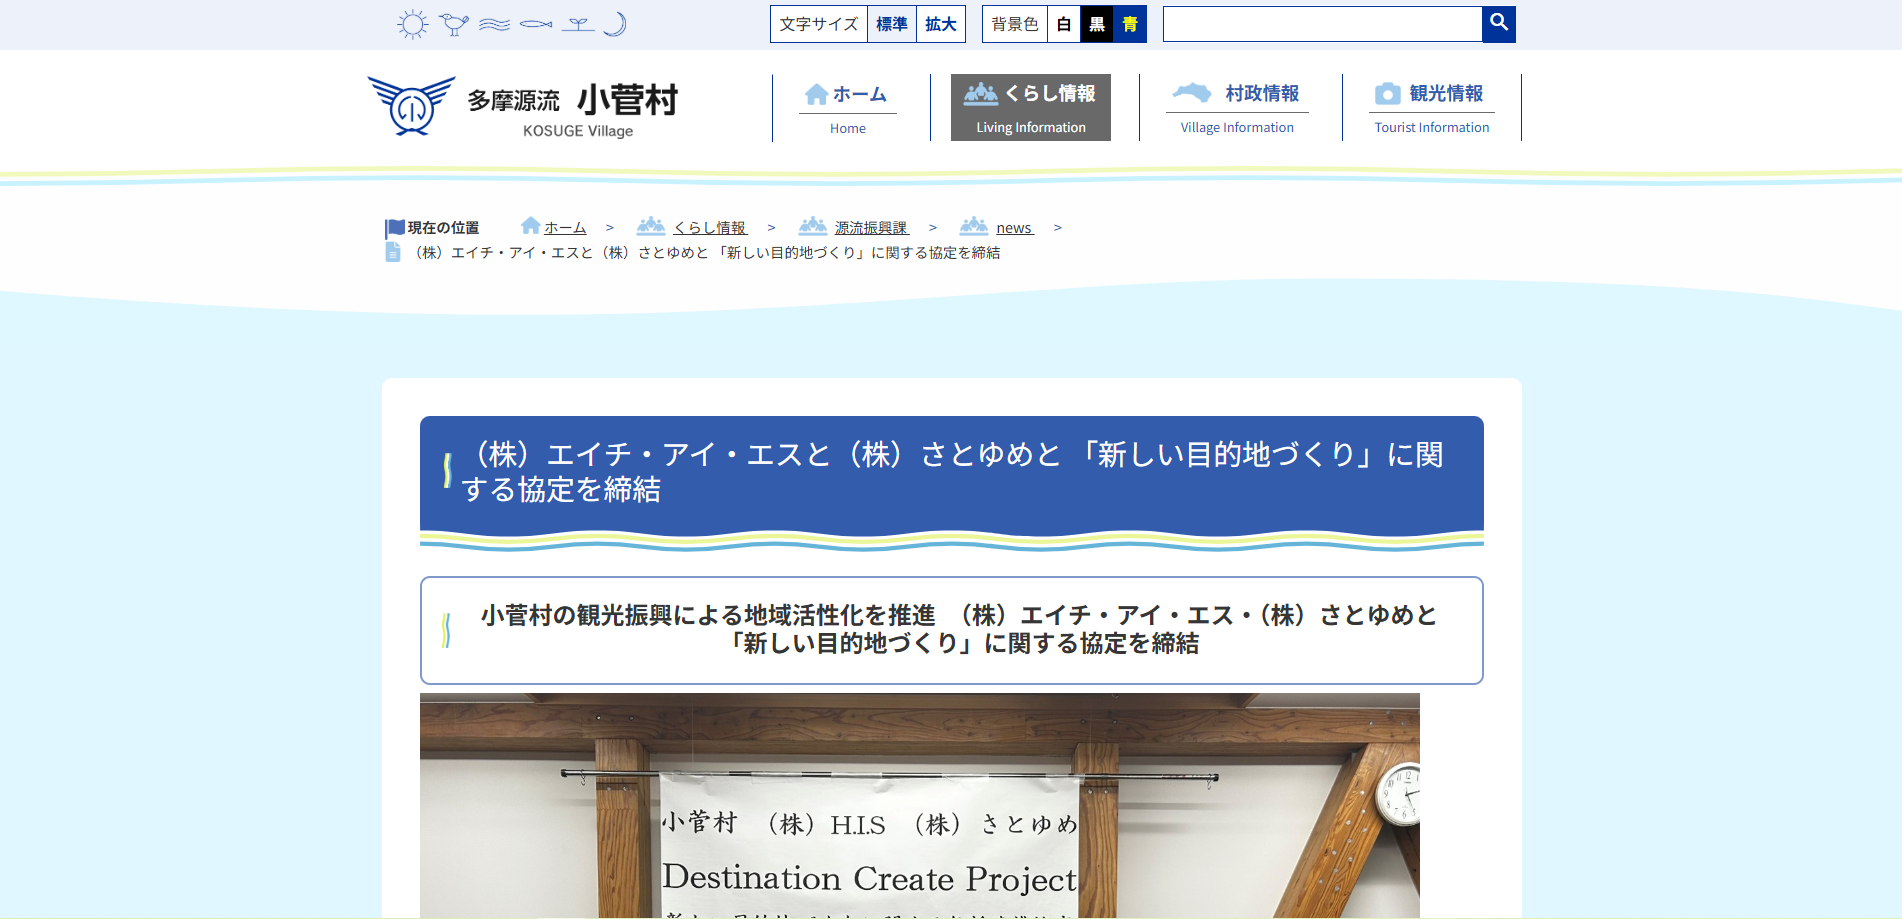Click the village icon beside 源流振興課 breadcrumb
This screenshot has height=919, width=1902.
click(813, 226)
